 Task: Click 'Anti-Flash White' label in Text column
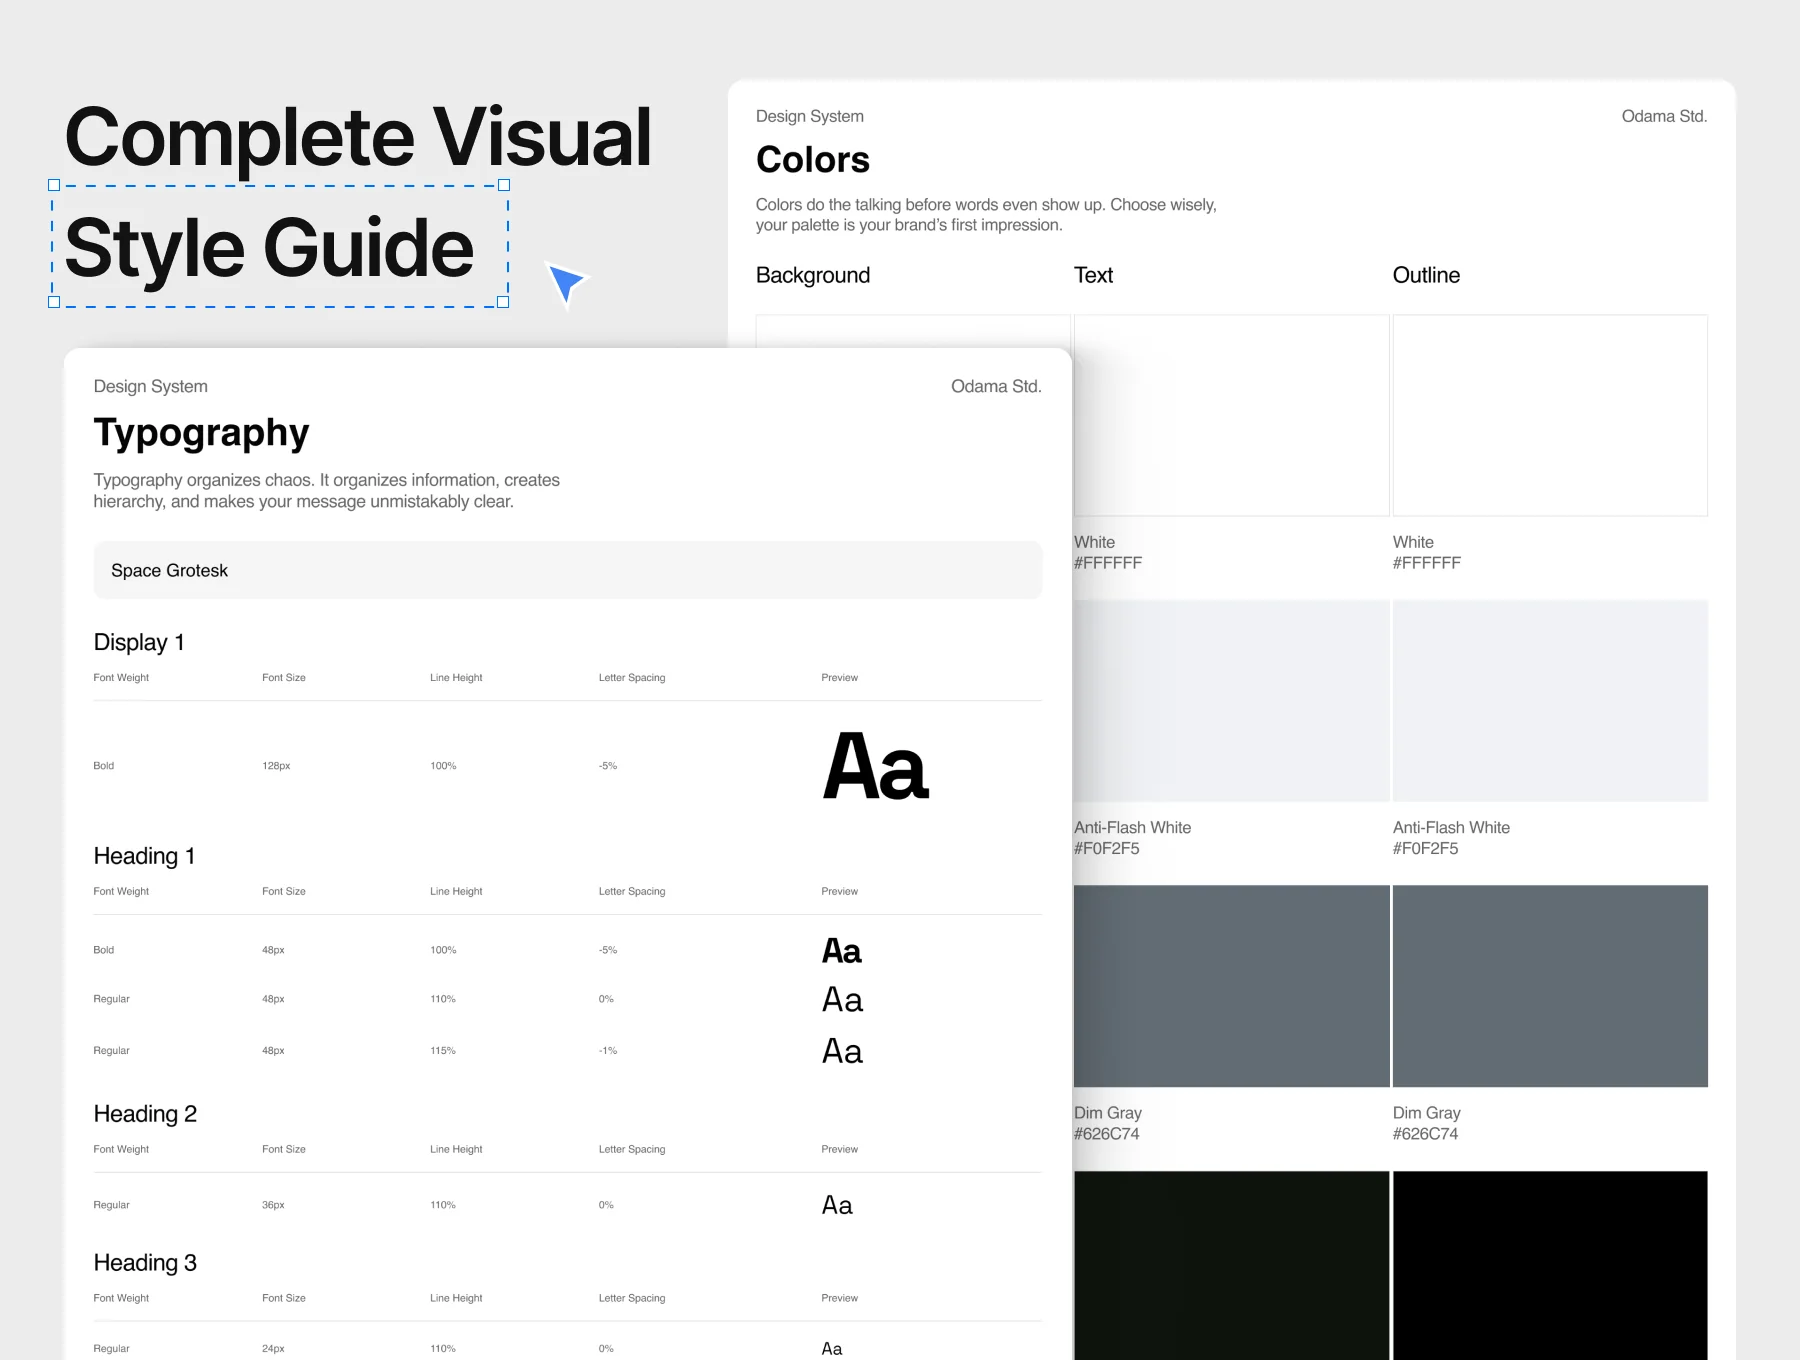[x=1133, y=828]
